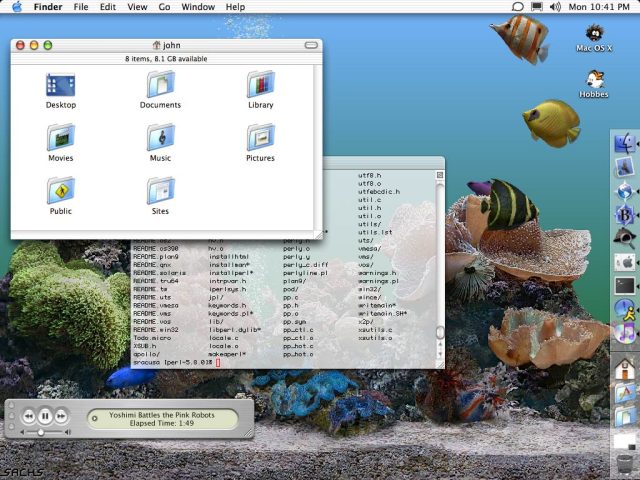Click the quiet speaker icon in iTunes player

22,432
